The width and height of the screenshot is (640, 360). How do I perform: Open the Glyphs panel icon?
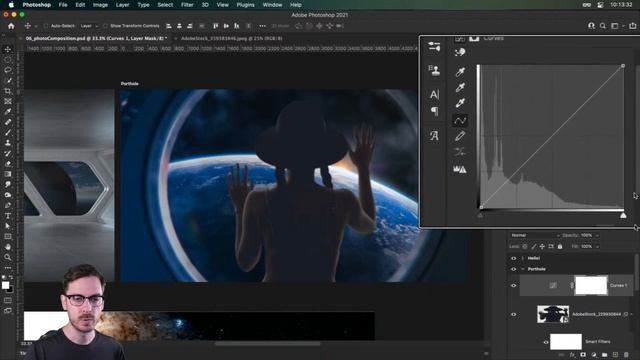[434, 136]
